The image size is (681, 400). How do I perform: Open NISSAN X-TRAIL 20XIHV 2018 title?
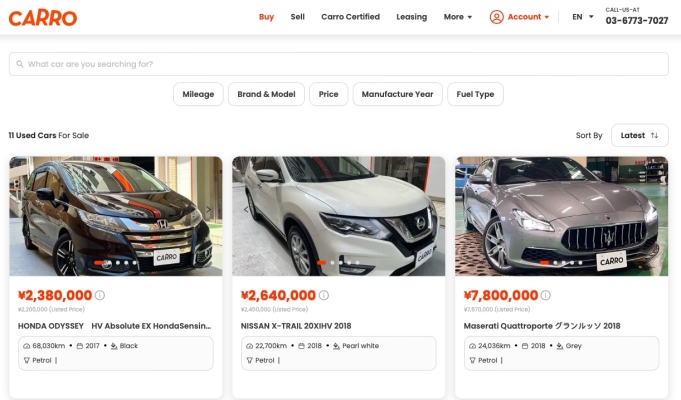click(x=296, y=326)
